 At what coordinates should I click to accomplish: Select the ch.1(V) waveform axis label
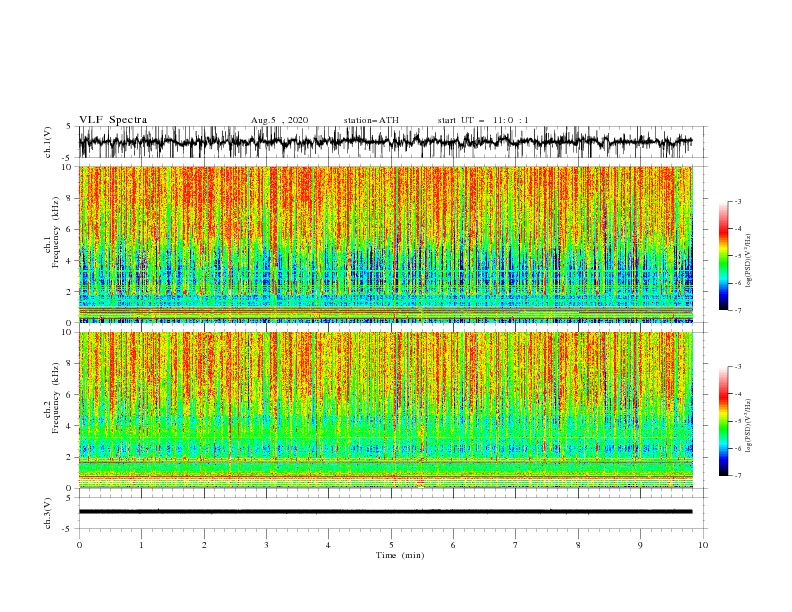click(x=48, y=142)
